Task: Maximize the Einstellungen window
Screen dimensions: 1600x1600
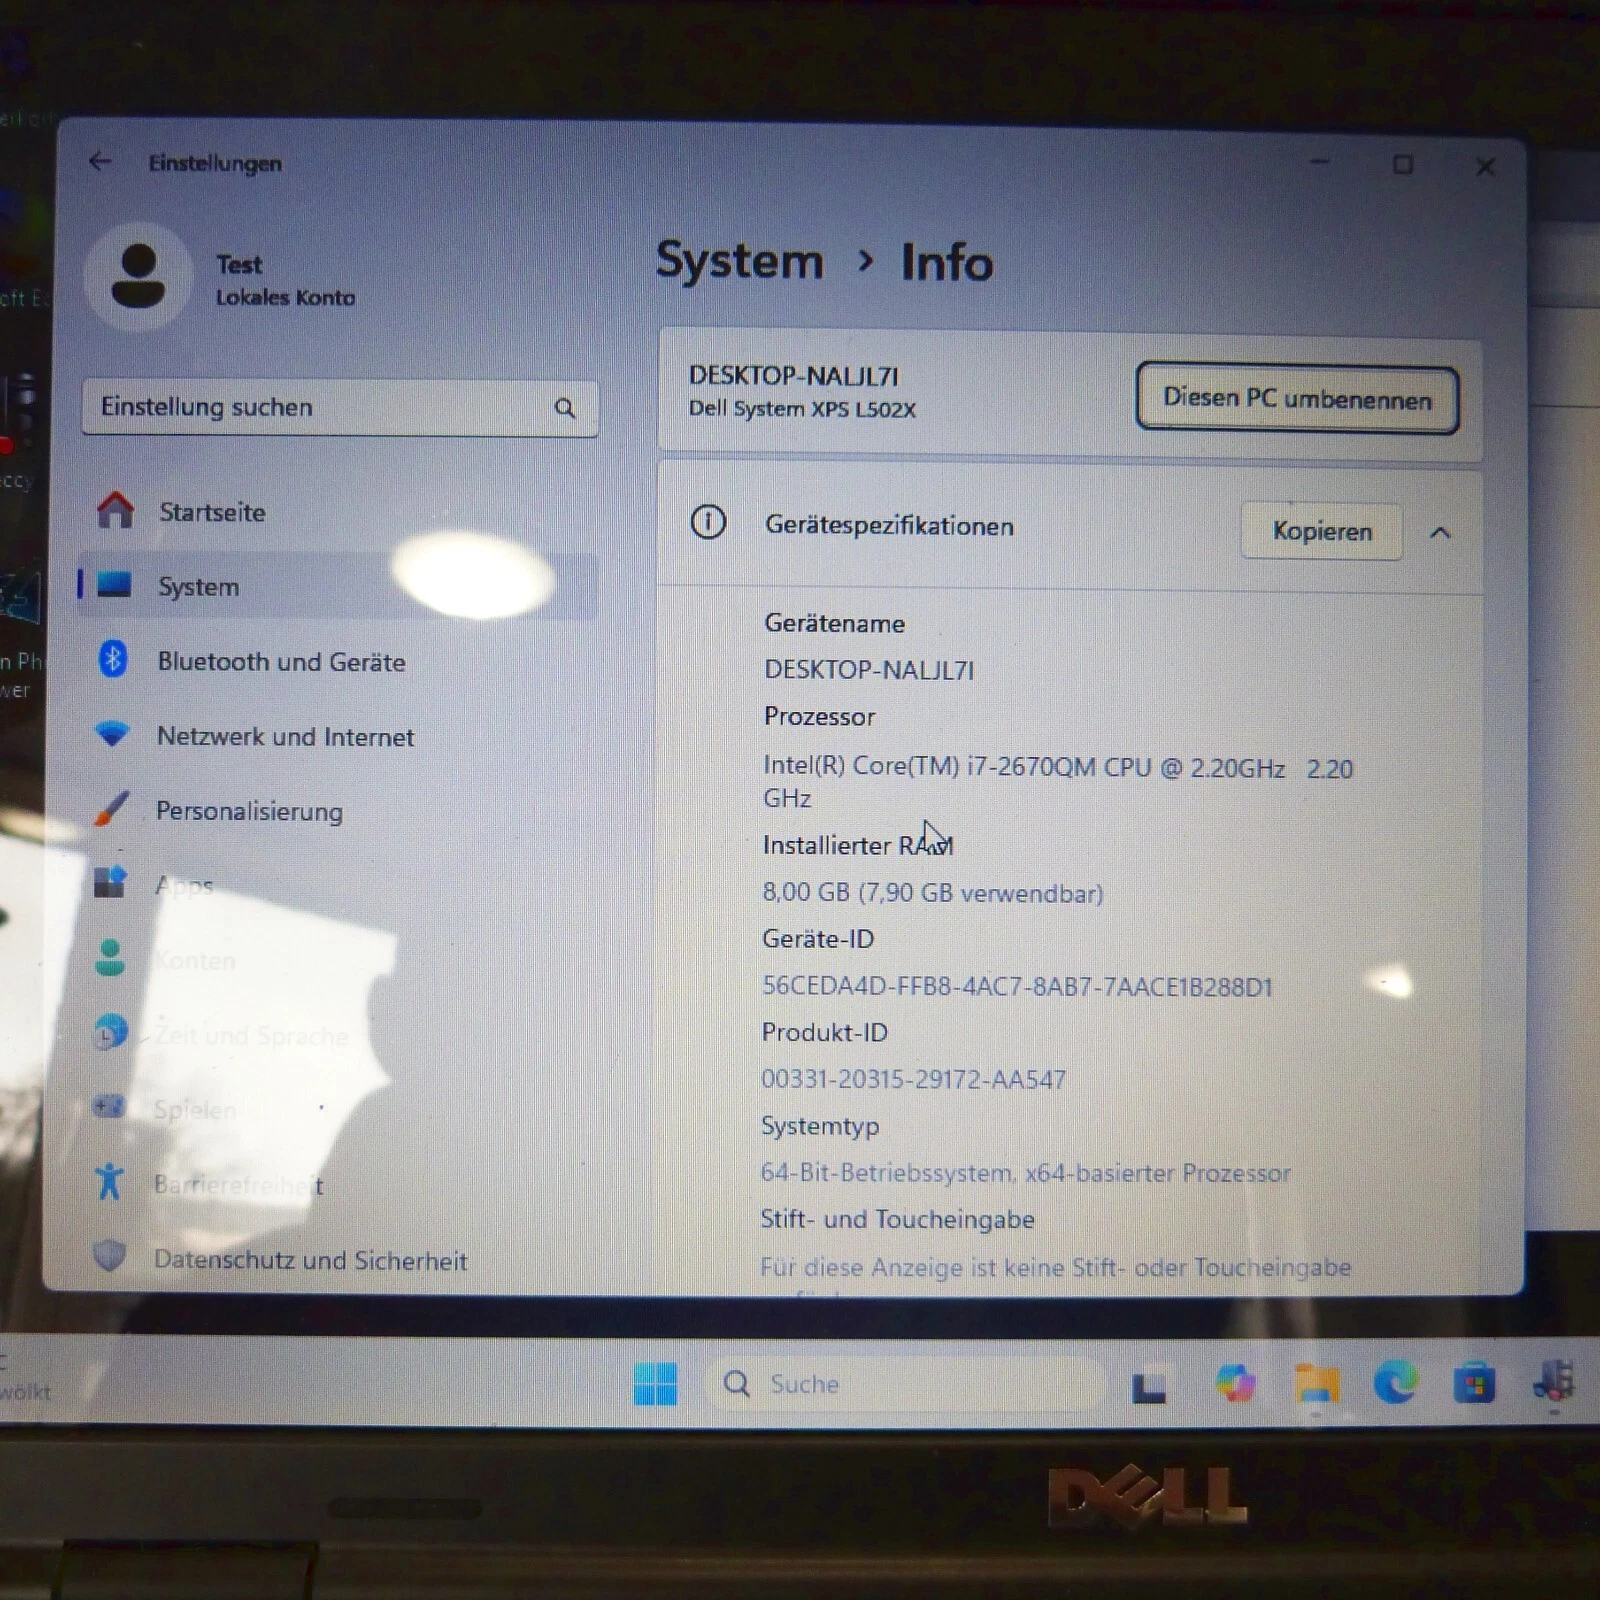Action: point(1403,164)
